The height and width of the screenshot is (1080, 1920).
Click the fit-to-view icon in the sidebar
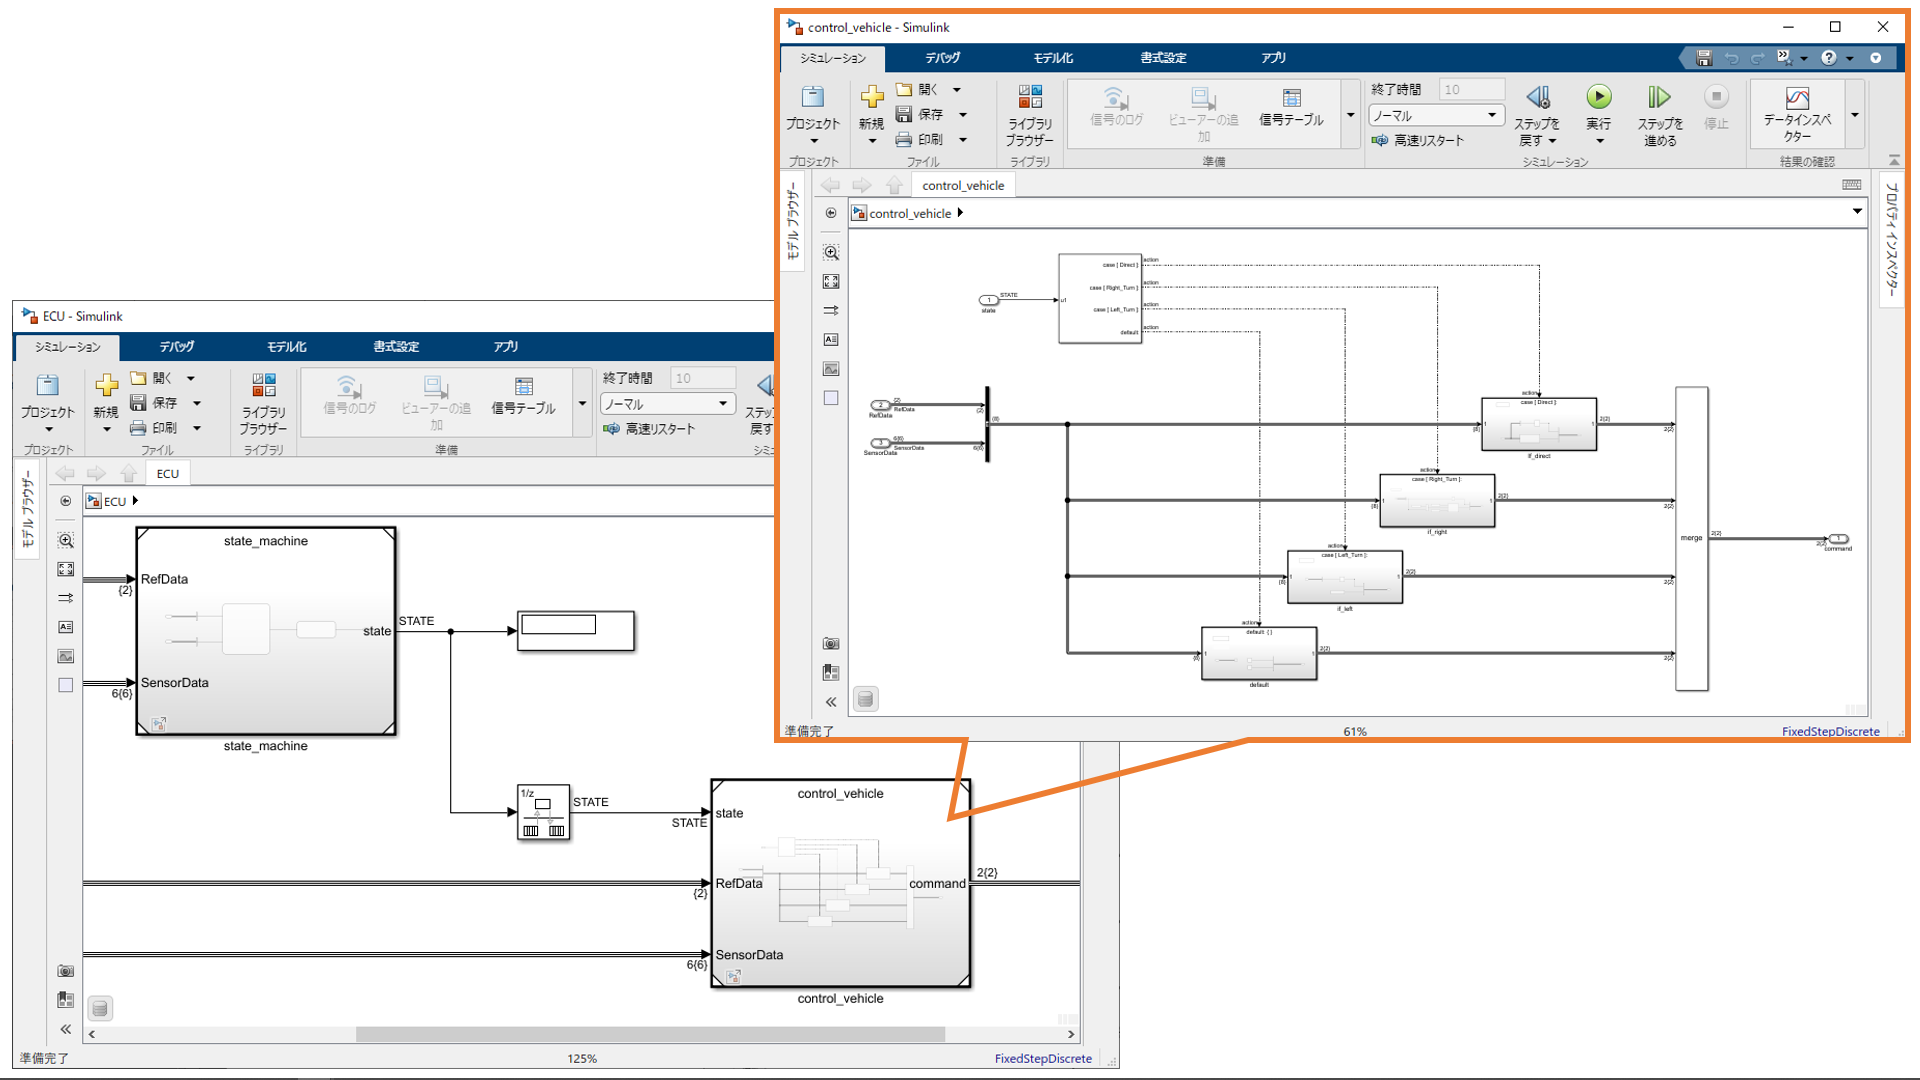[830, 281]
